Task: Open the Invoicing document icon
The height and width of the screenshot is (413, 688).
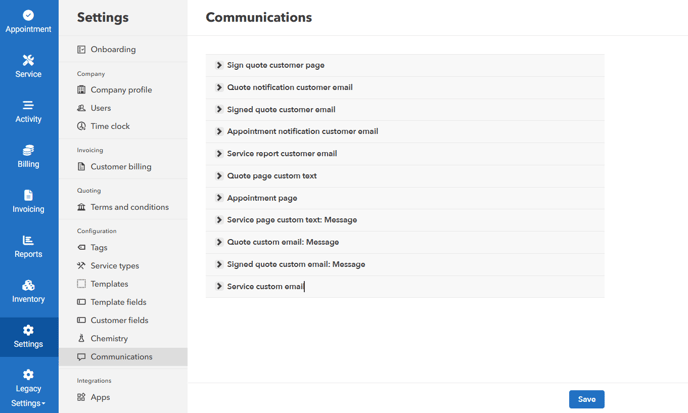Action: point(28,195)
